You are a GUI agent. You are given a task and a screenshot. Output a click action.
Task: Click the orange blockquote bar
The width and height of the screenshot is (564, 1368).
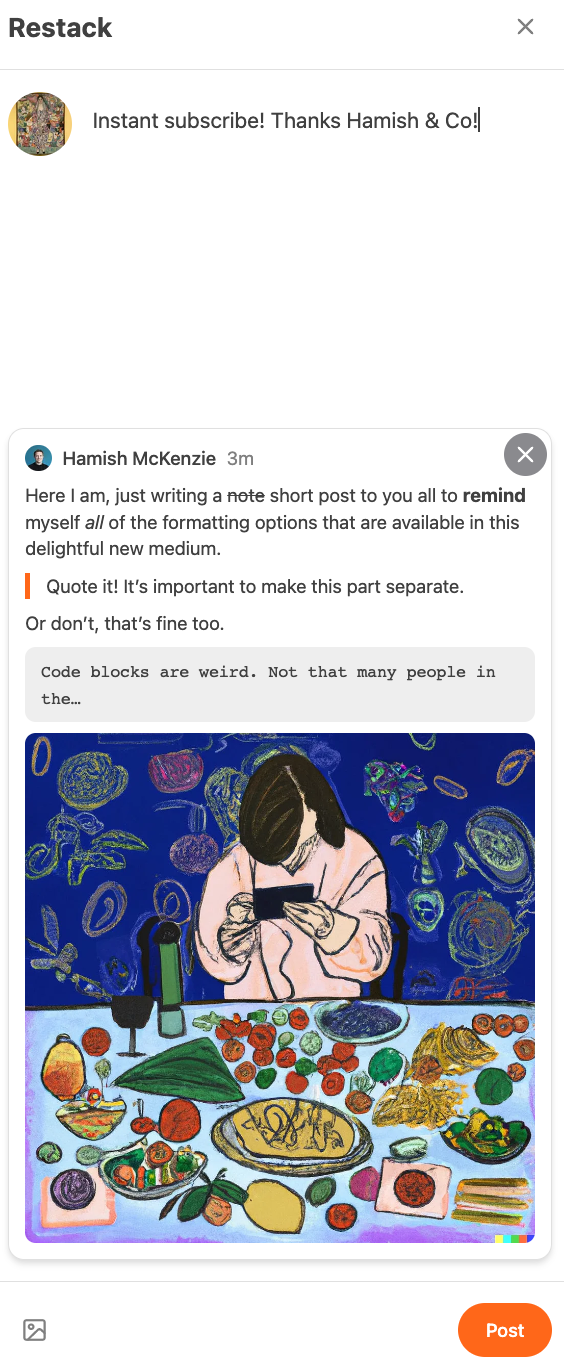click(x=28, y=587)
